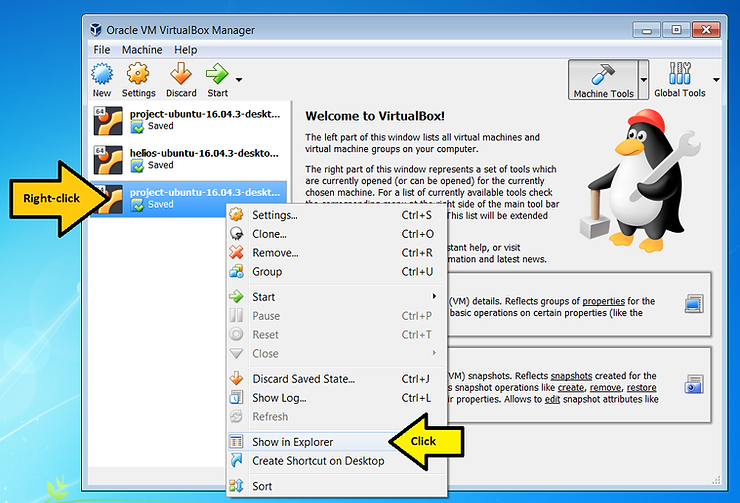Image resolution: width=740 pixels, height=503 pixels.
Task: Click the green Start arrow toolbar icon
Action: coord(217,75)
